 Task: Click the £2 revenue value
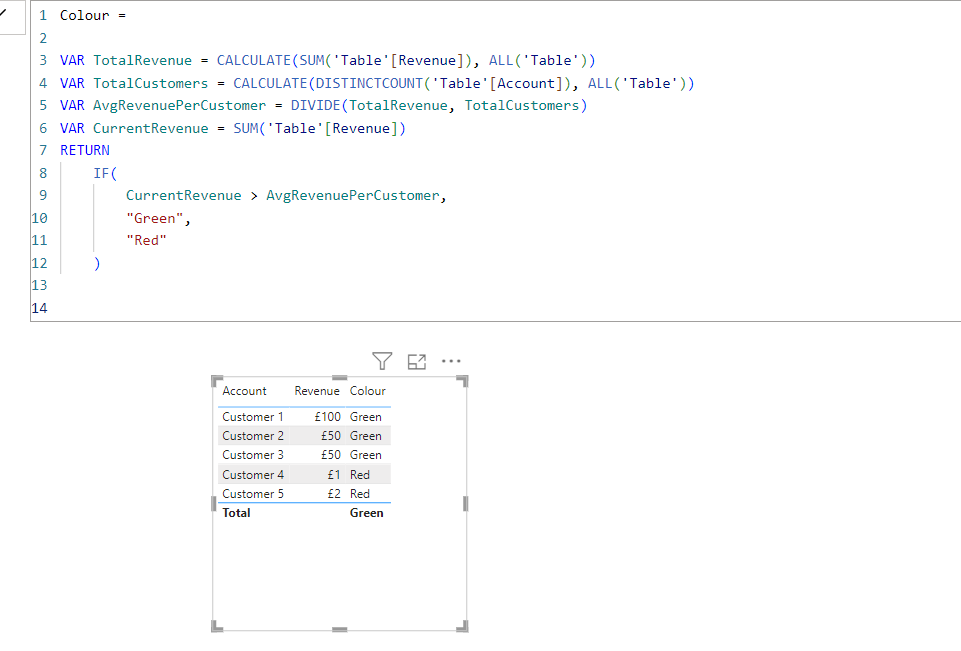point(334,493)
